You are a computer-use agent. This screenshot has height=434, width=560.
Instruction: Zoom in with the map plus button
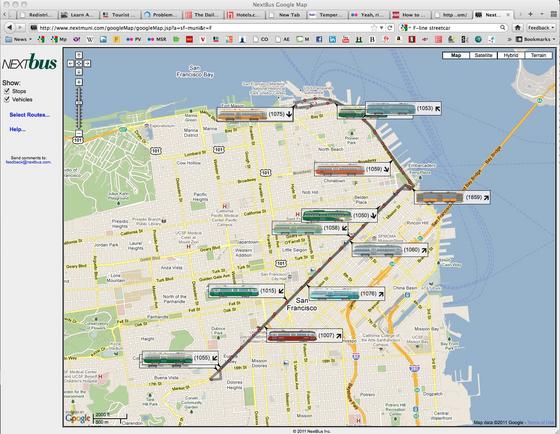click(79, 82)
